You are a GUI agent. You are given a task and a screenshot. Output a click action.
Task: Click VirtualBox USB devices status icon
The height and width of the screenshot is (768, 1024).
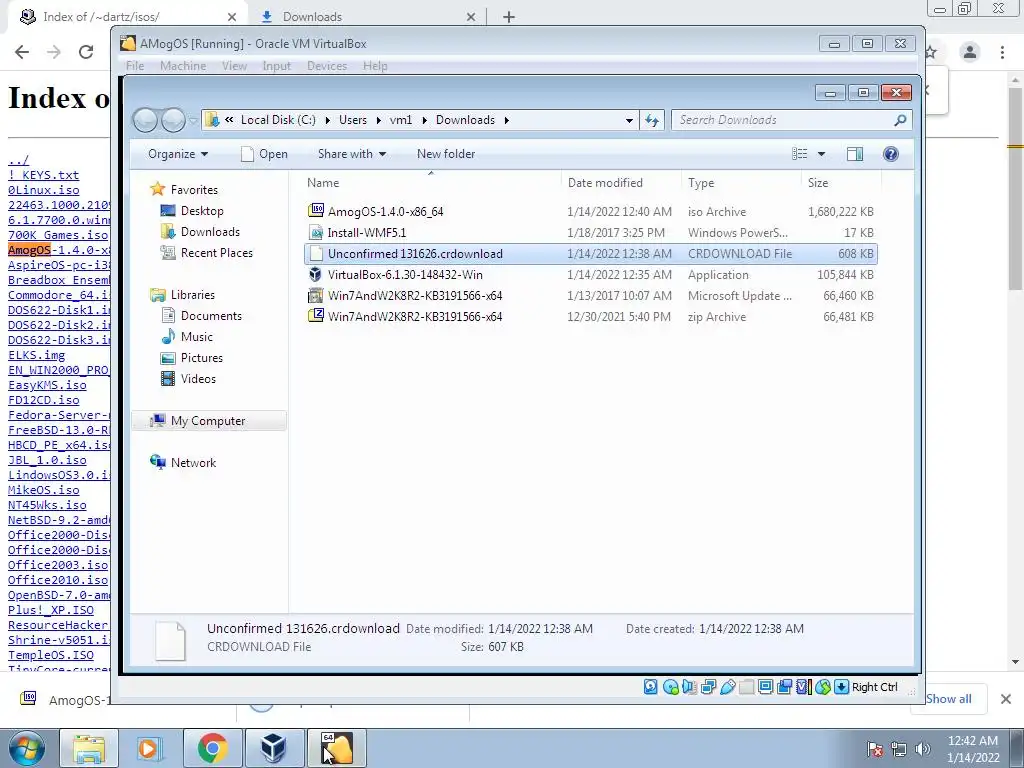click(728, 686)
